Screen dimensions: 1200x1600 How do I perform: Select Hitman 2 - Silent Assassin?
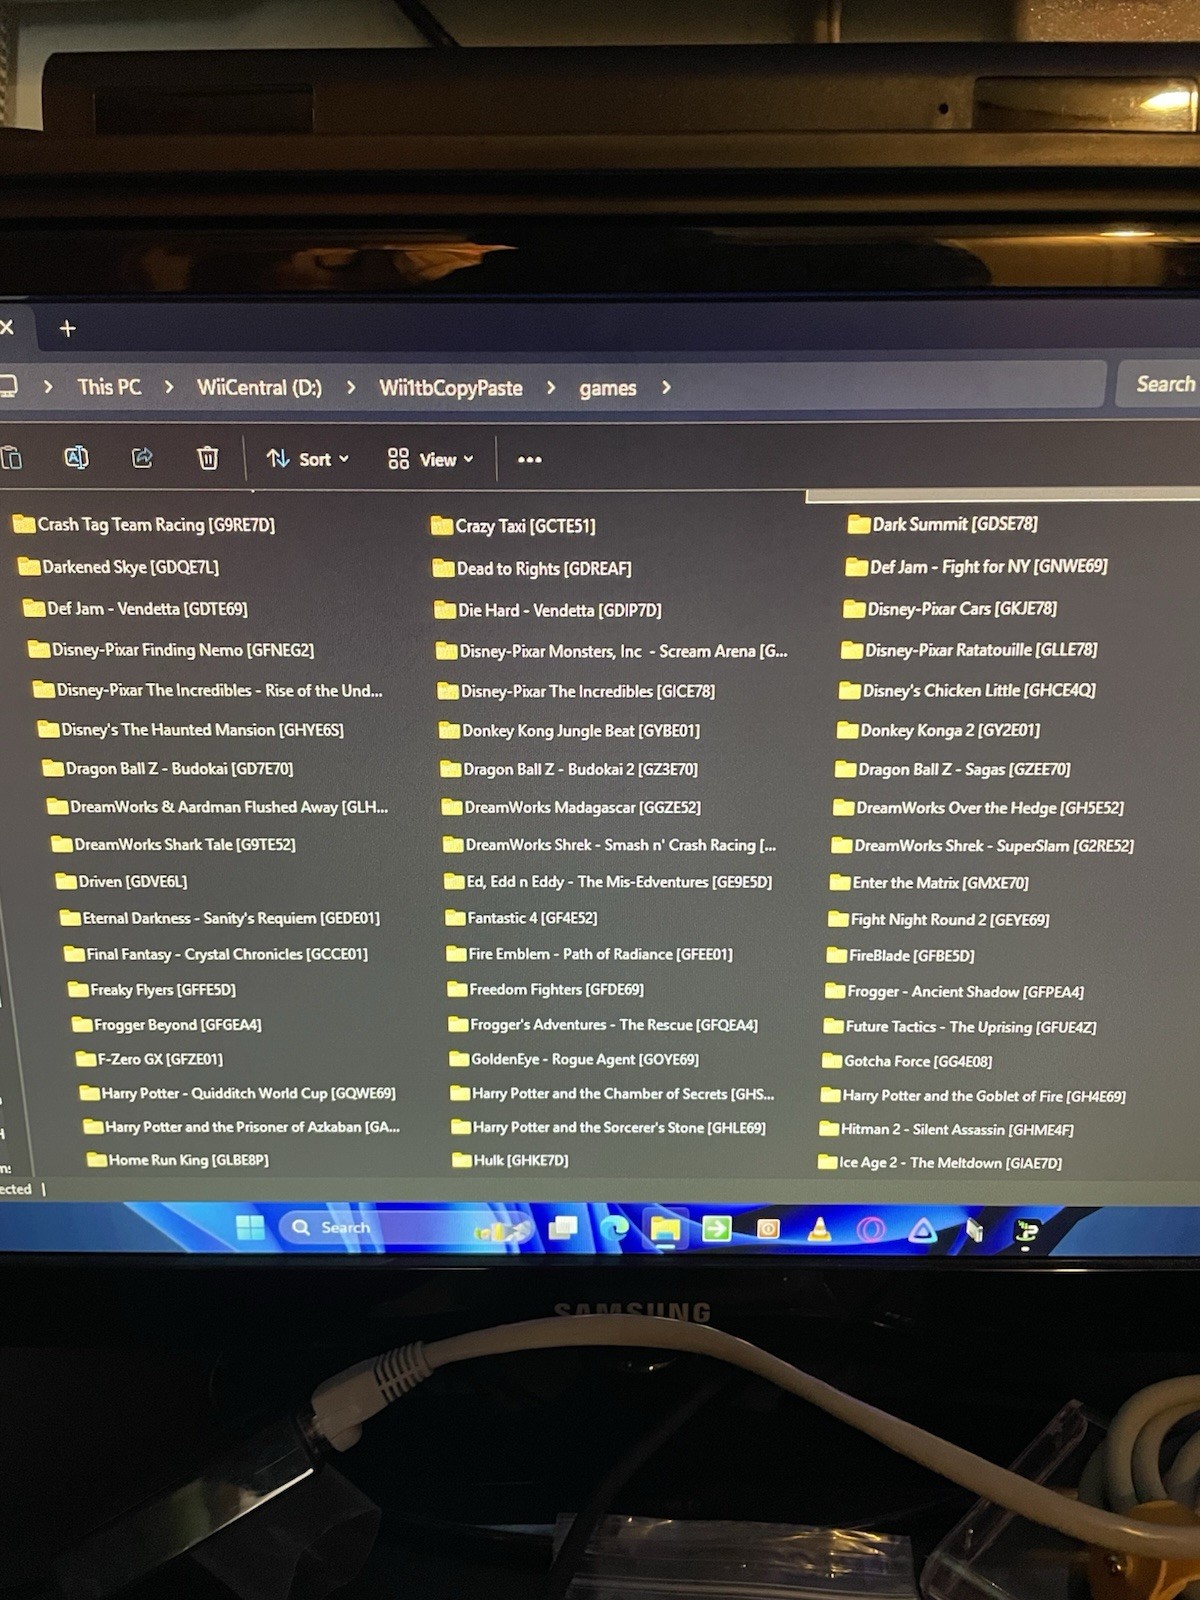947,1129
